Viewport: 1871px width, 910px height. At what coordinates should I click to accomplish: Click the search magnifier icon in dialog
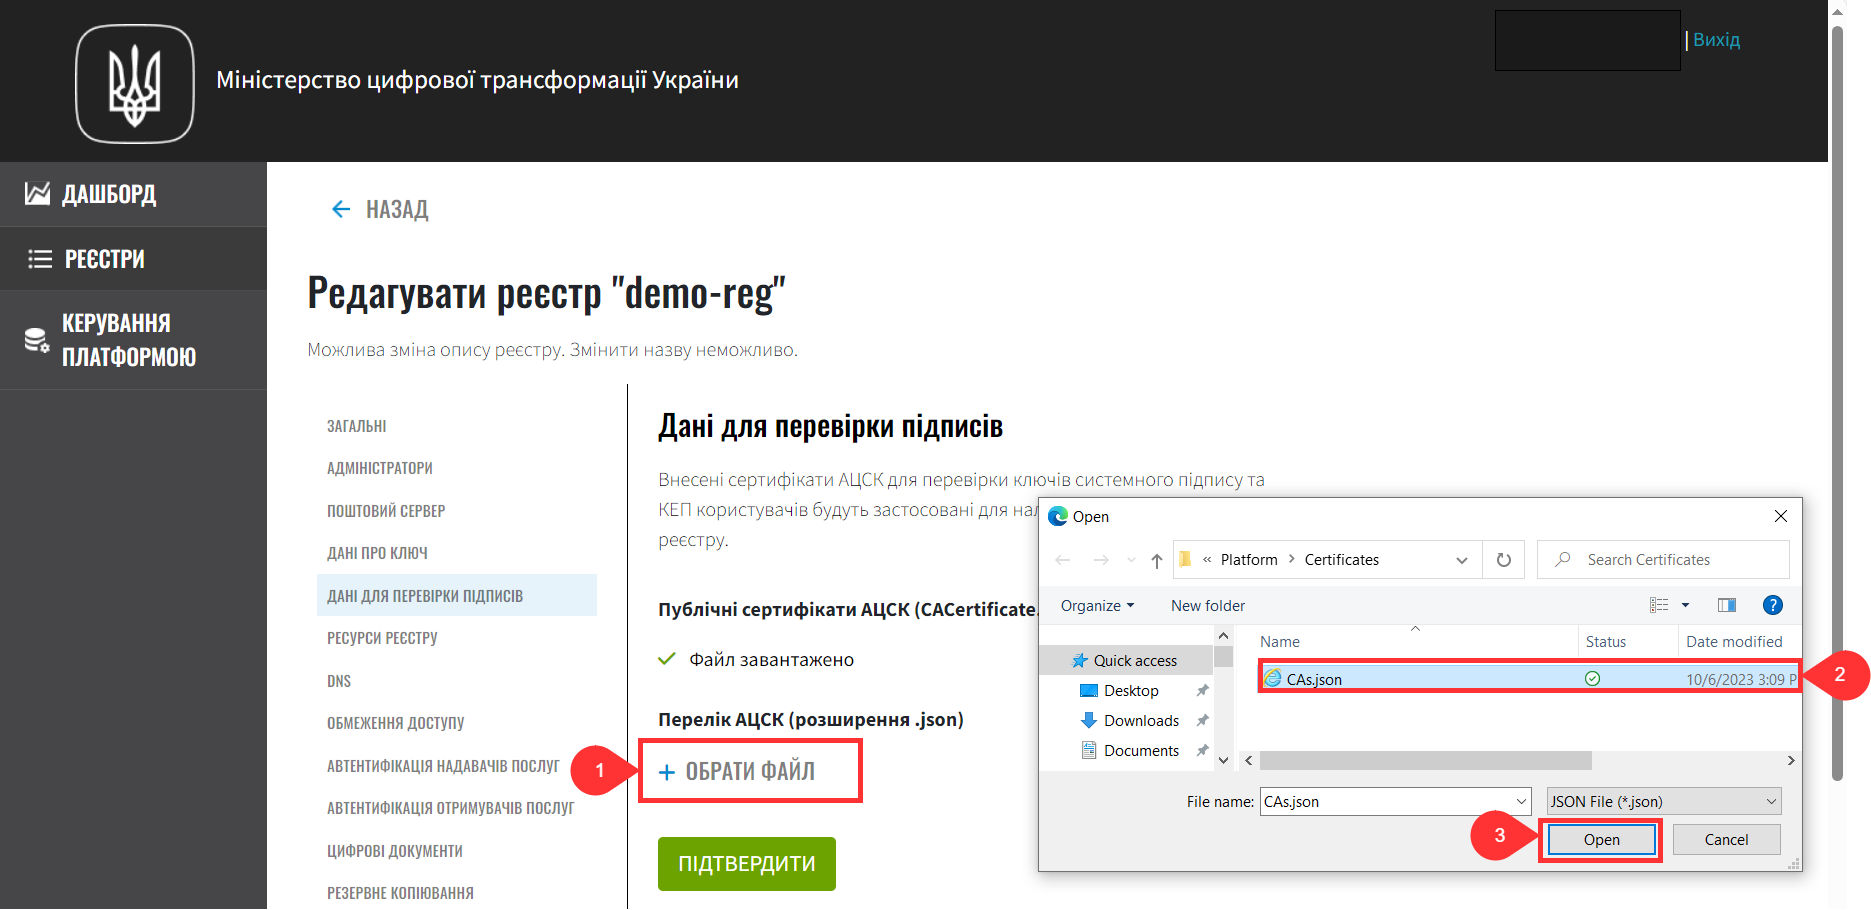[x=1563, y=560]
